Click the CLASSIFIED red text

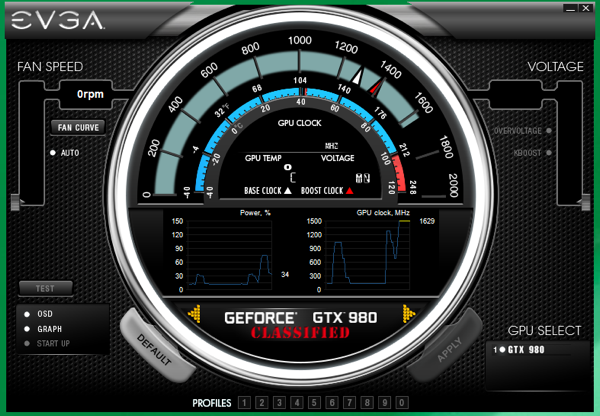tap(300, 333)
